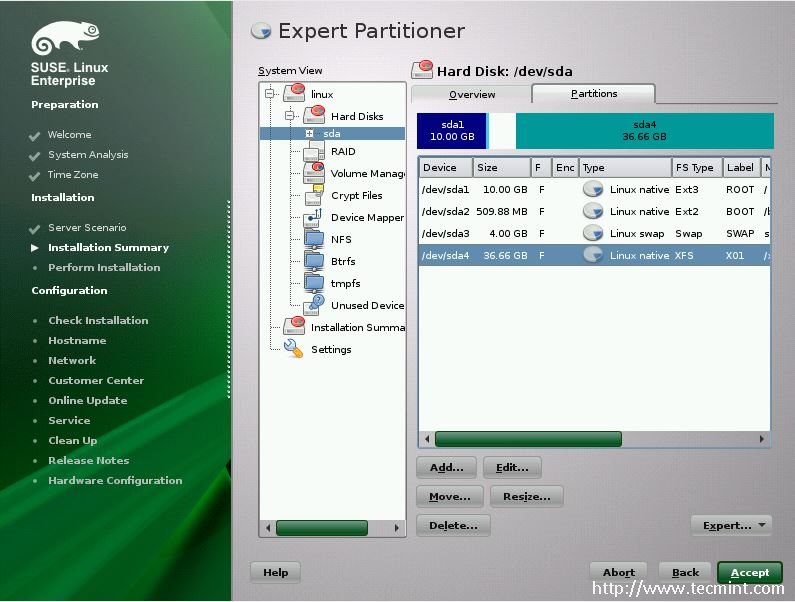Viewport: 795px width, 602px height.
Task: Select the /dev/sda2 row
Action: pos(594,211)
